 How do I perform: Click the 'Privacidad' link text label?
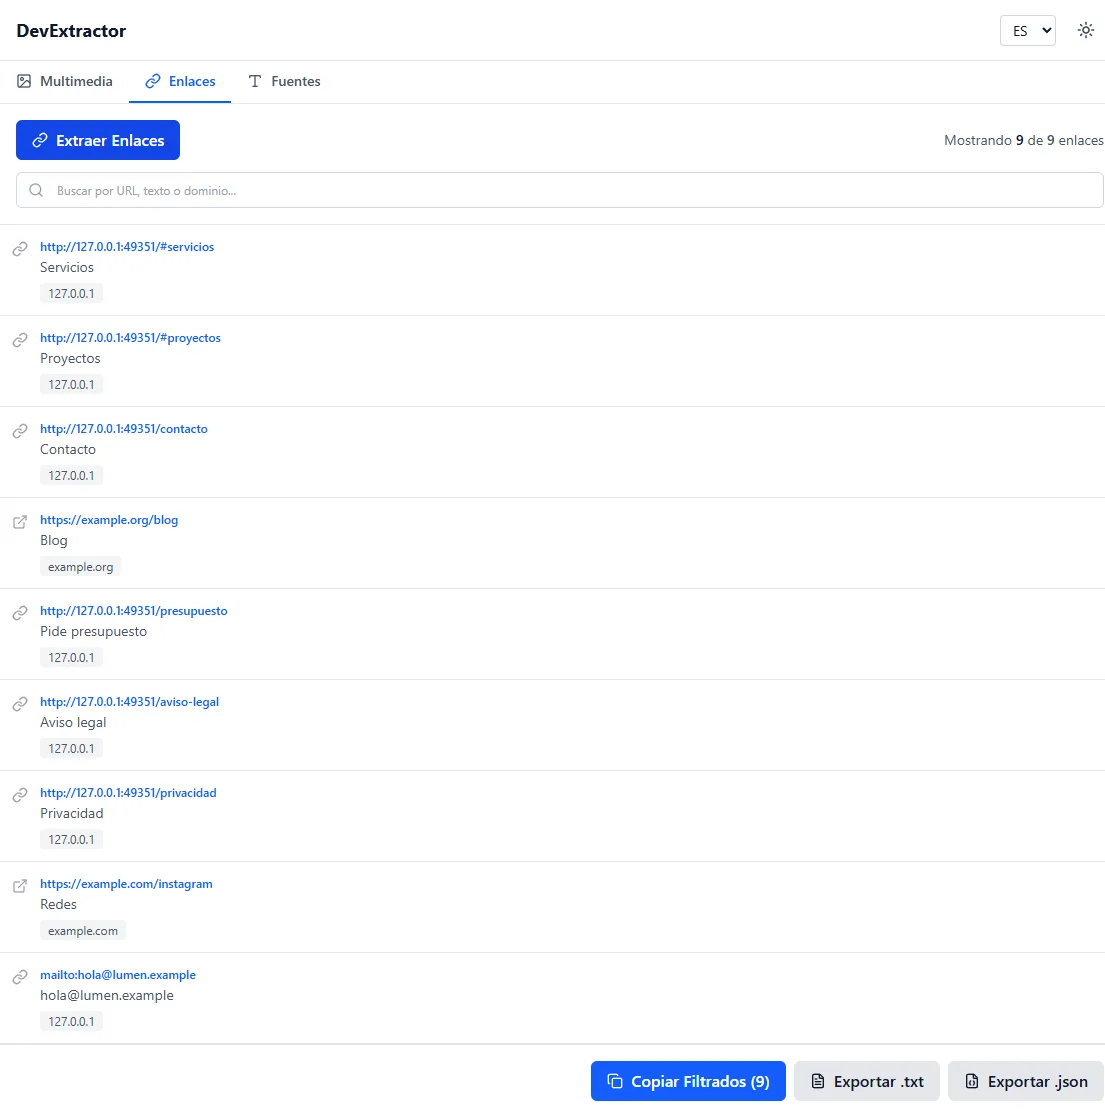[x=71, y=813]
